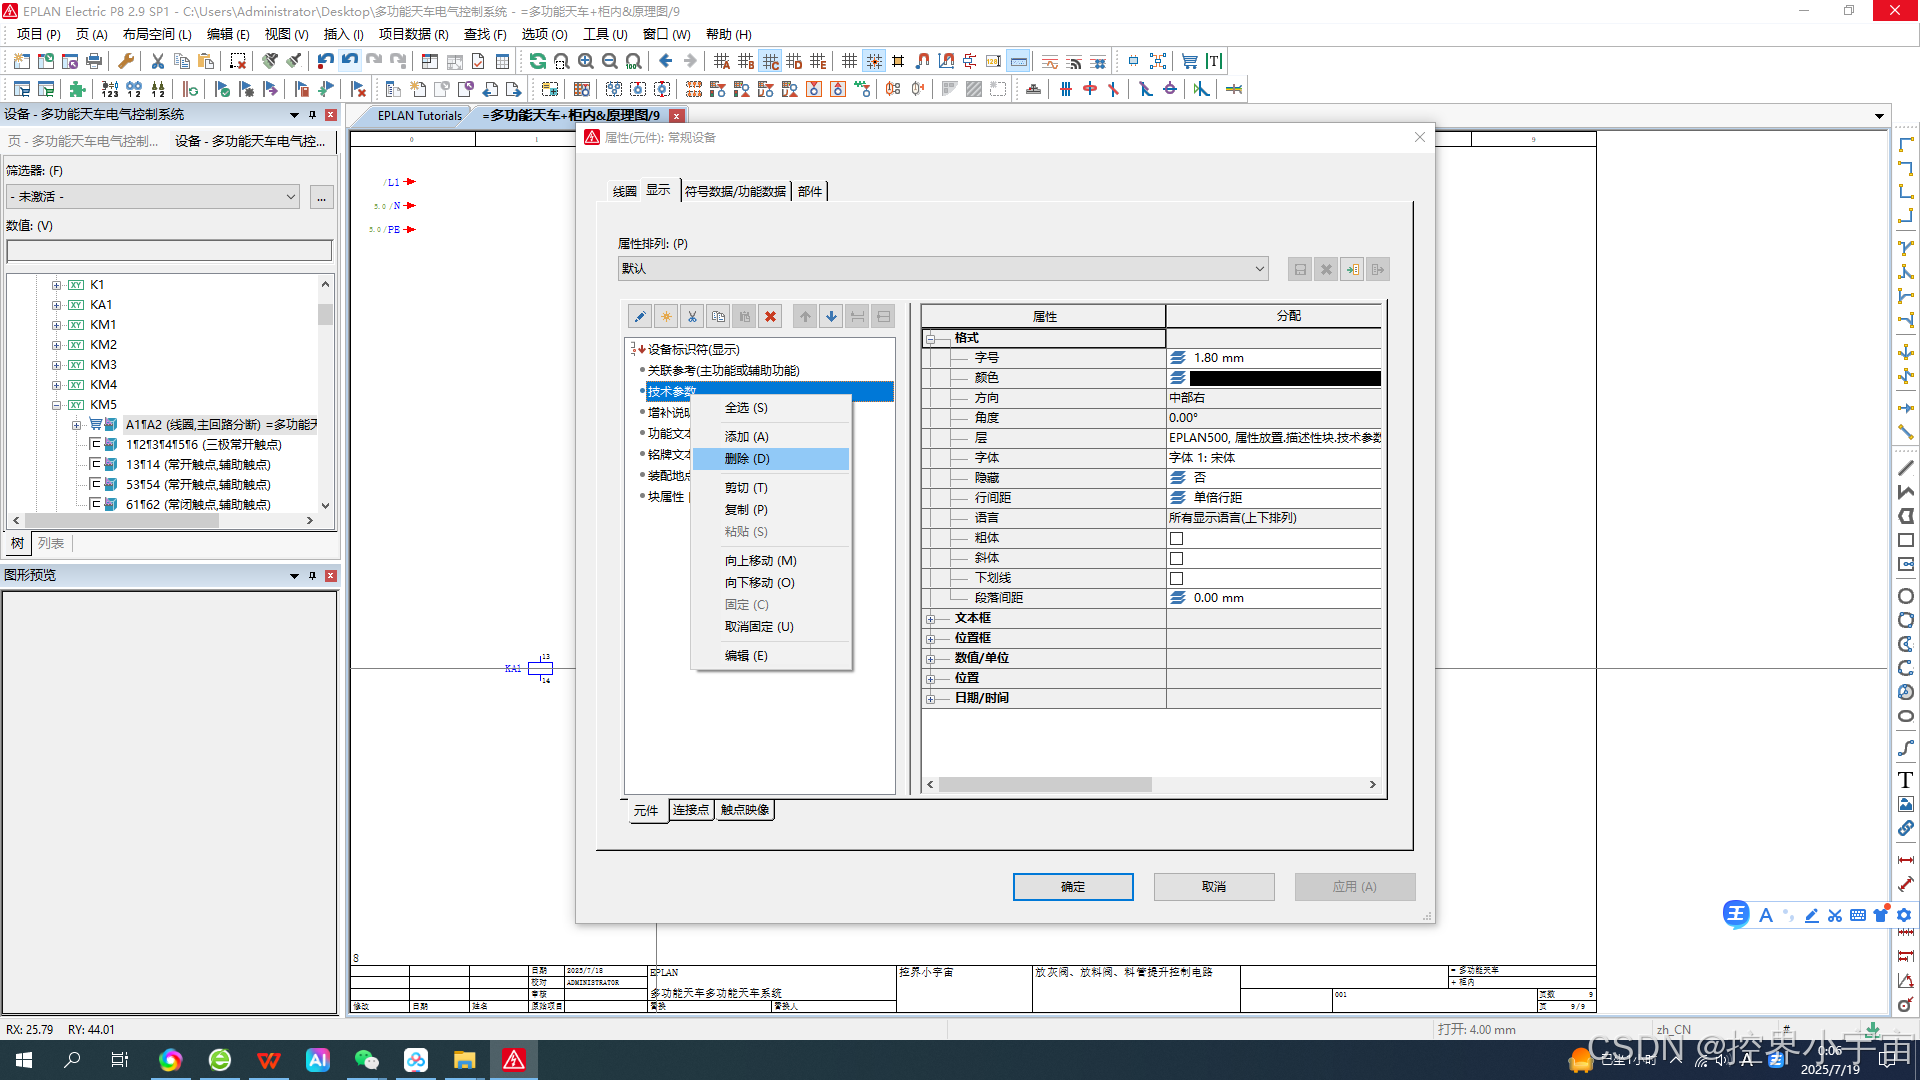Select the text T tool in right toolbar

[x=1905, y=780]
